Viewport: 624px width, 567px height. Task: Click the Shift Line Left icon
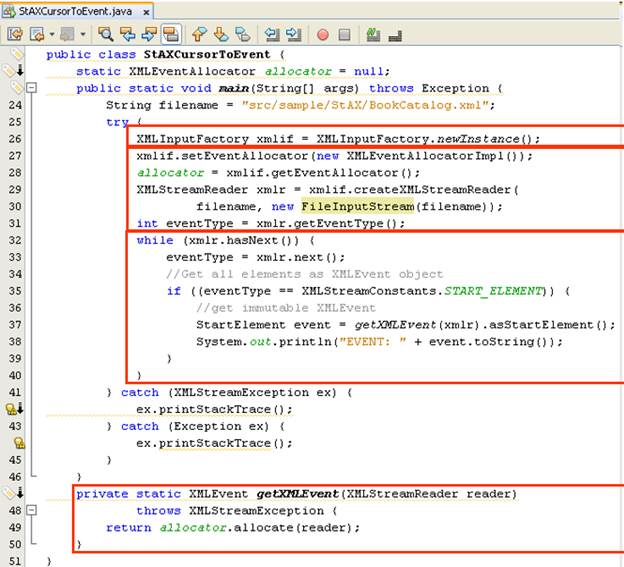pyautogui.click(x=272, y=34)
